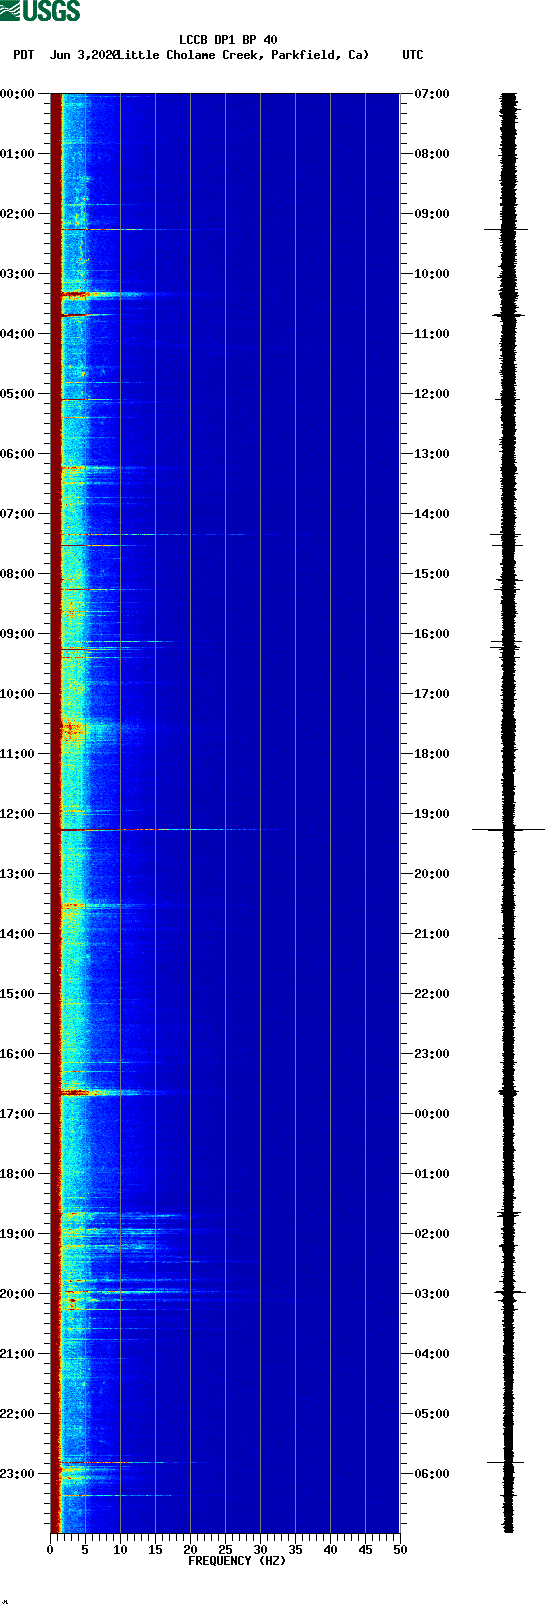Click the 03:00 UTC time label
Viewport: 552px width, 1613px height.
pyautogui.click(x=432, y=1294)
